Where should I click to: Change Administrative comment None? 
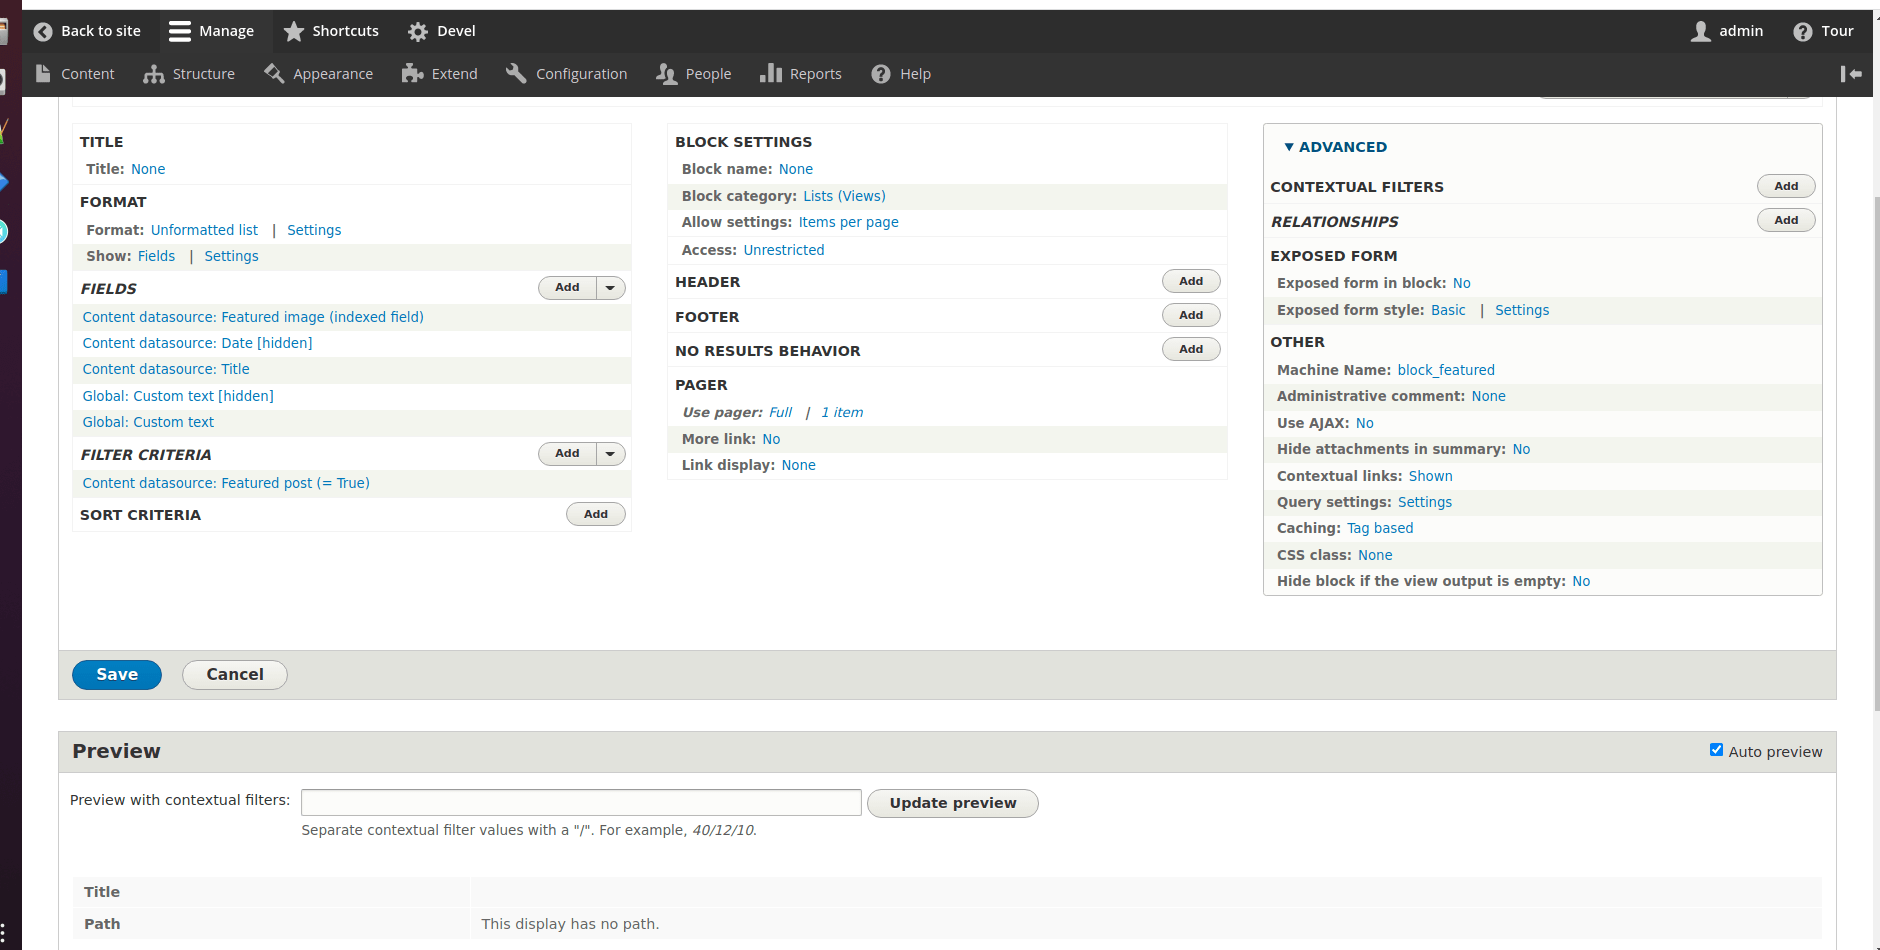point(1488,396)
